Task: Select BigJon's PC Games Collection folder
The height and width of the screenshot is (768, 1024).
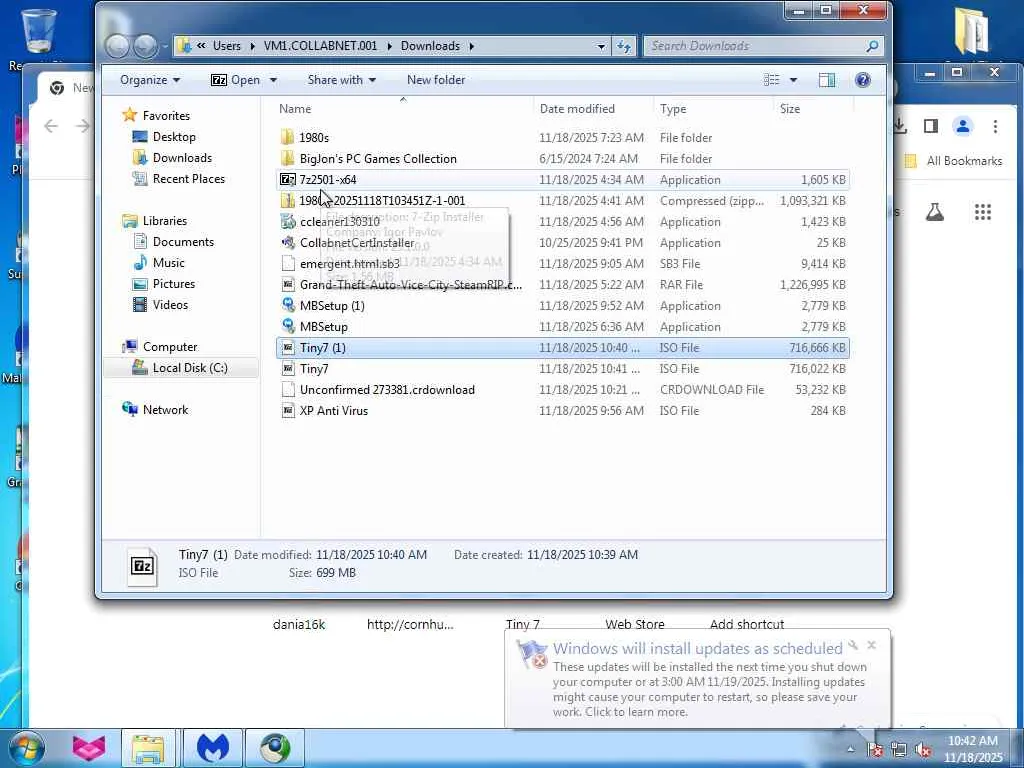Action: coord(563,158)
